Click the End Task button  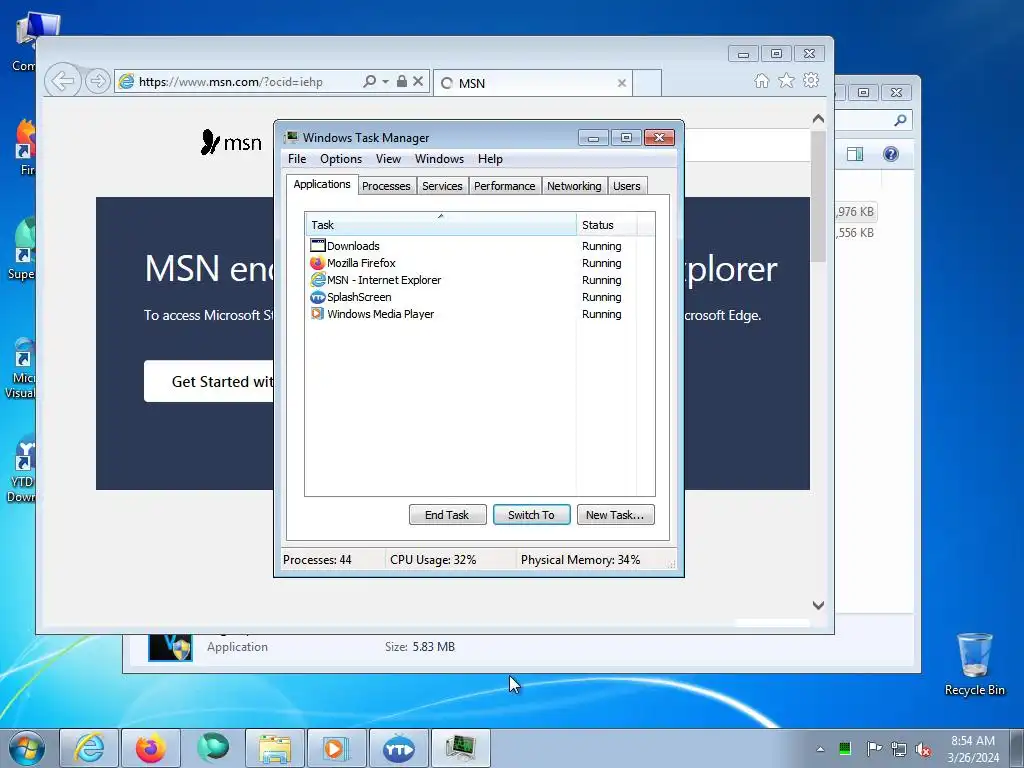pyautogui.click(x=447, y=515)
